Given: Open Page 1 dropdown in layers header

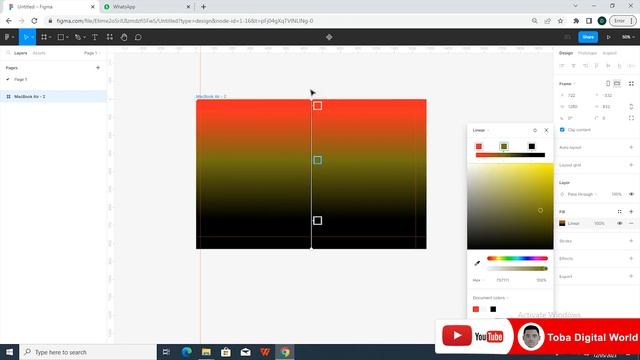Looking at the screenshot, I should 92,53.
